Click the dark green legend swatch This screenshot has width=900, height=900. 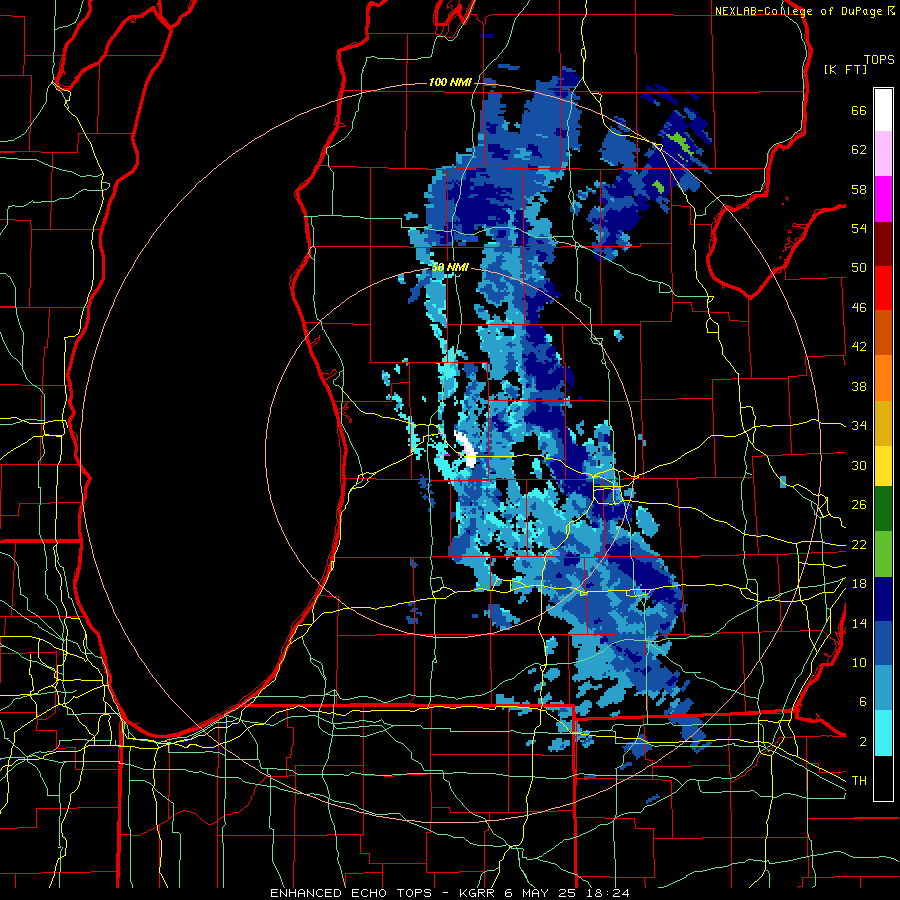(x=883, y=509)
